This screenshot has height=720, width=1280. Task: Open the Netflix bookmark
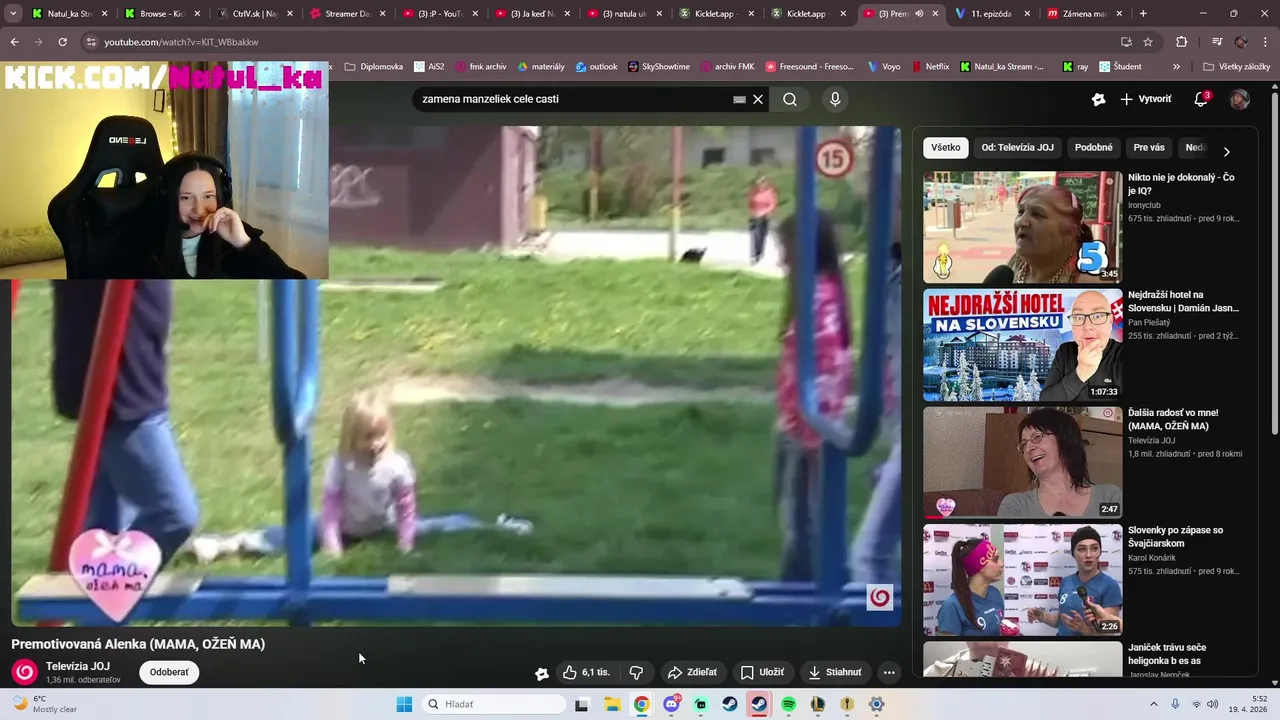pyautogui.click(x=930, y=66)
